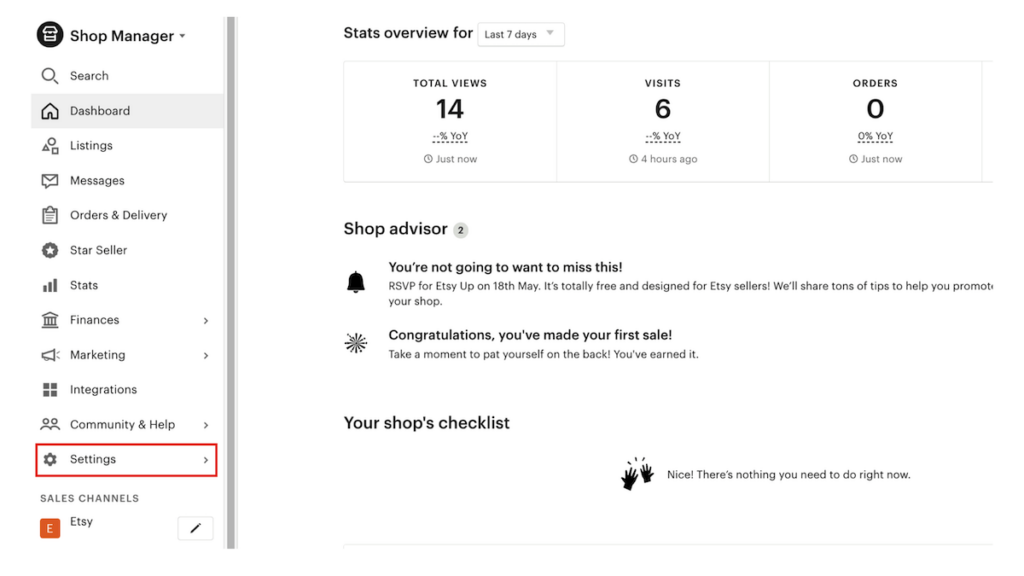Expand the Settings menu chevron
Image resolution: width=1024 pixels, height=576 pixels.
[x=206, y=459]
